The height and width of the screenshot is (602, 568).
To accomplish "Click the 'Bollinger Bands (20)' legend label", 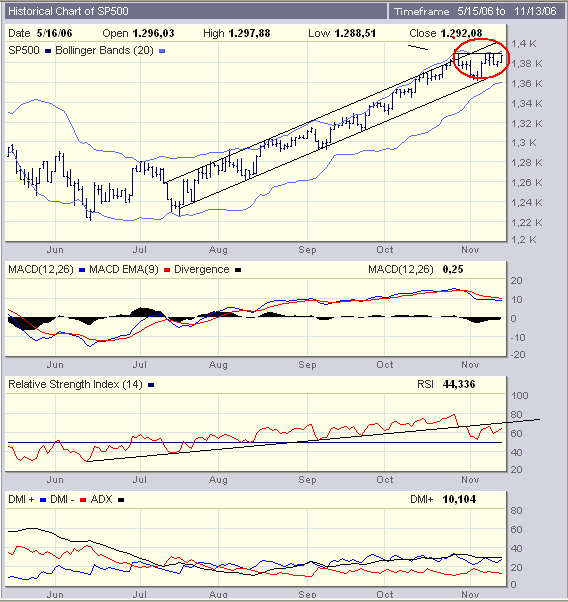I will pos(104,51).
